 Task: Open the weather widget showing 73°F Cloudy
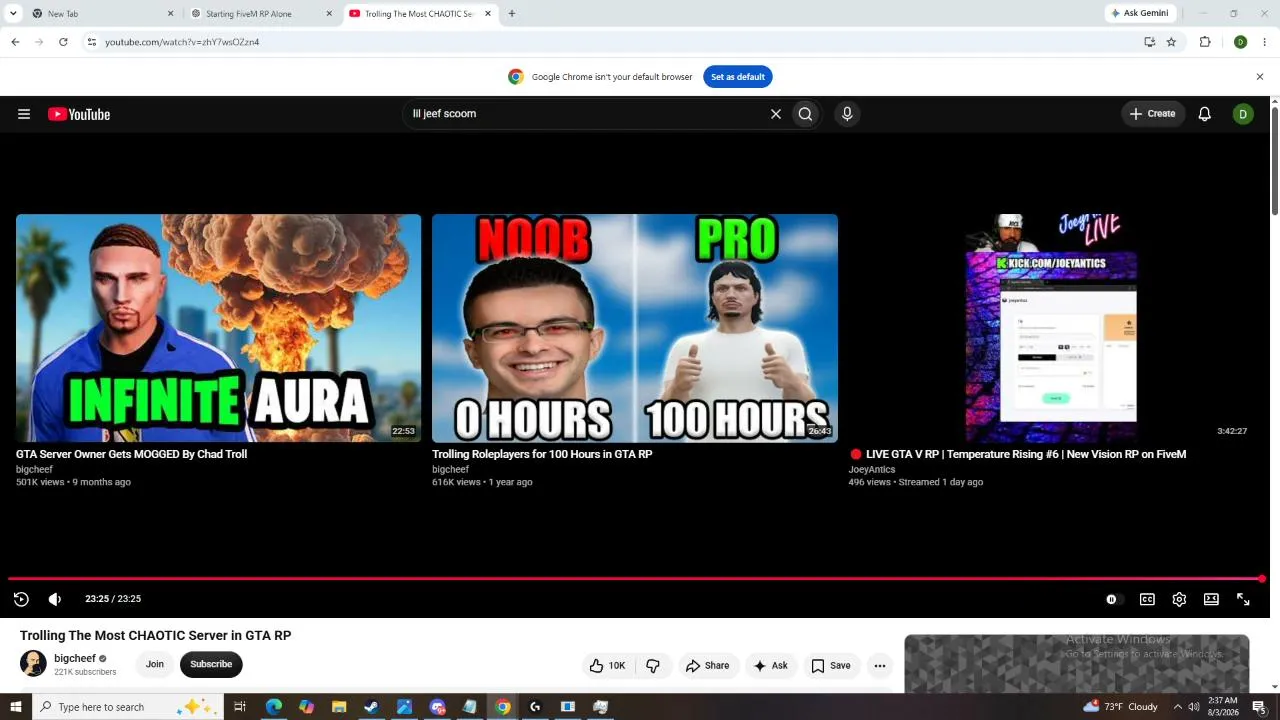(1120, 707)
